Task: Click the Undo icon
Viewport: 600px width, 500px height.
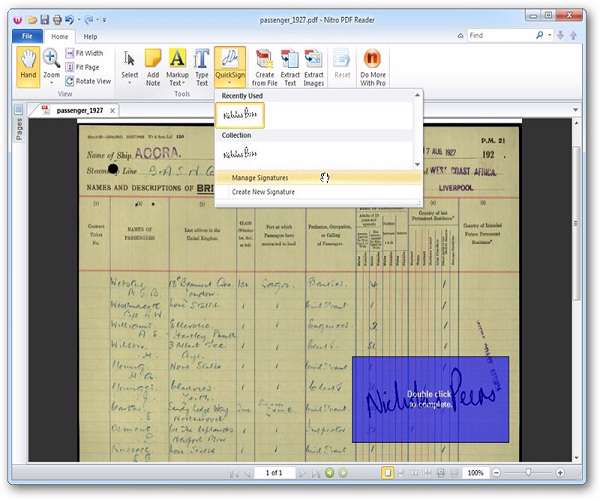Action: click(x=69, y=20)
